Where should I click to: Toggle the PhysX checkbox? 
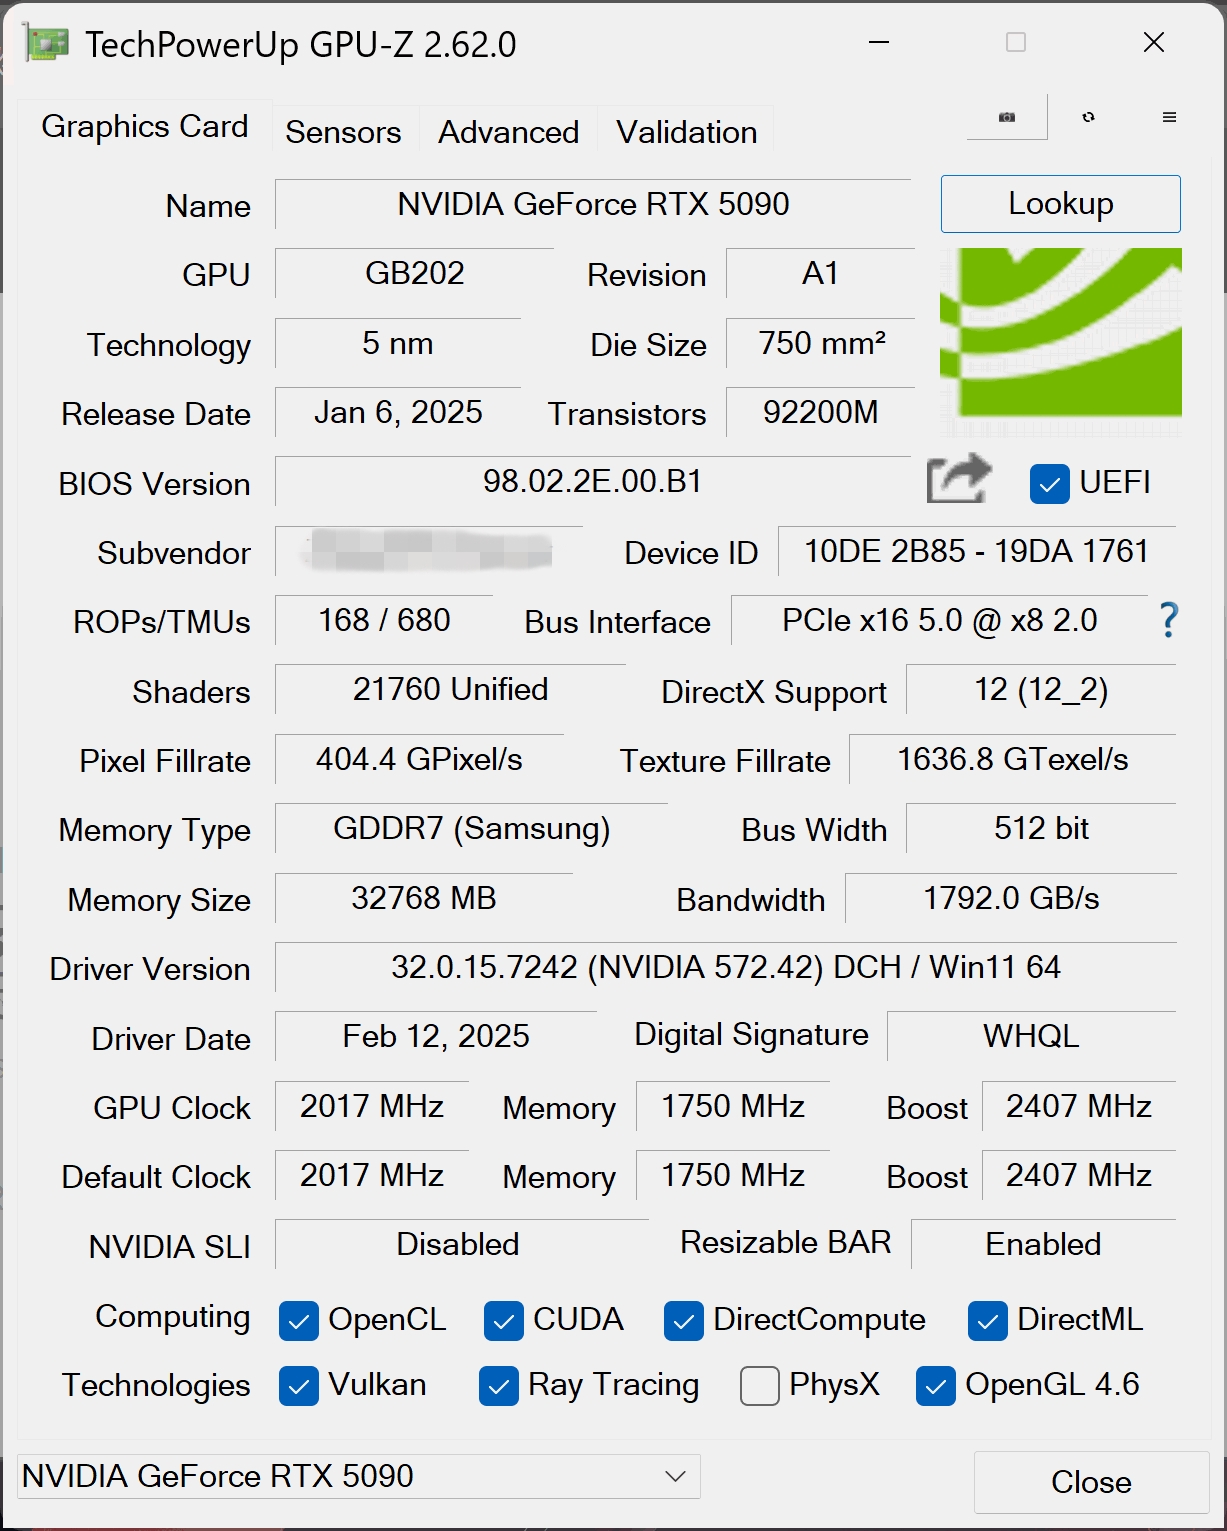pos(760,1386)
